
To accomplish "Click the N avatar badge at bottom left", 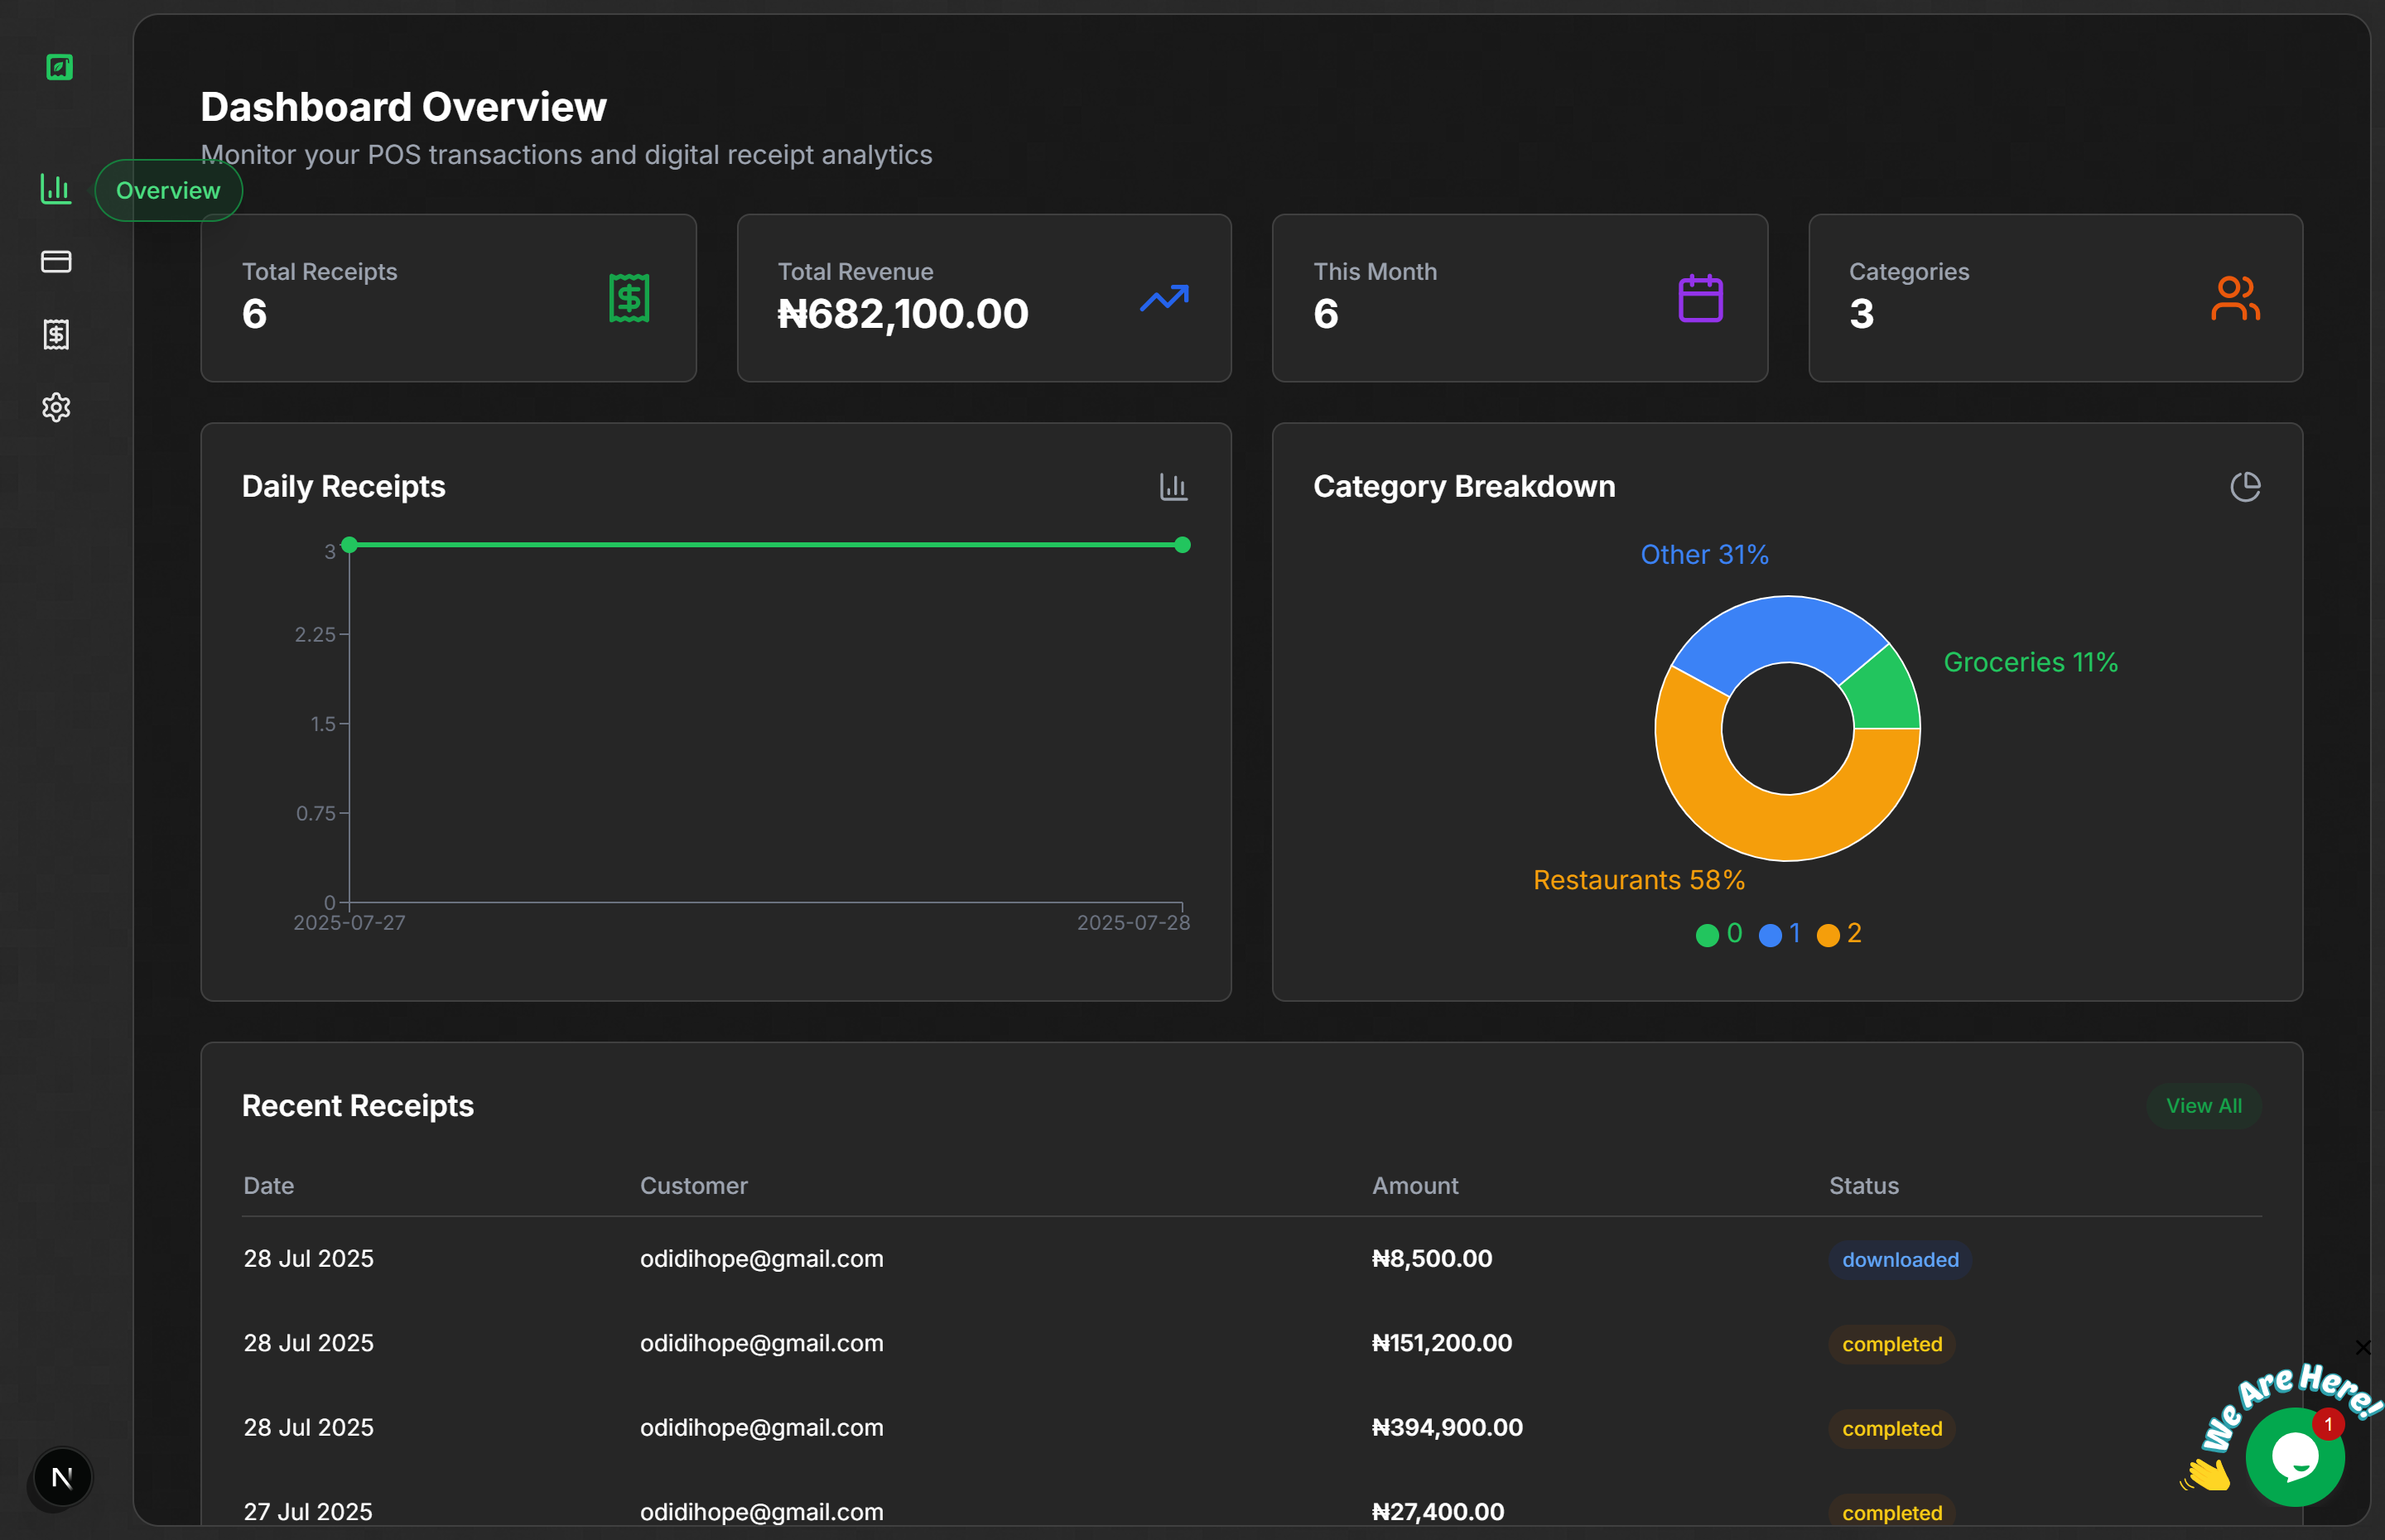I will coord(62,1477).
